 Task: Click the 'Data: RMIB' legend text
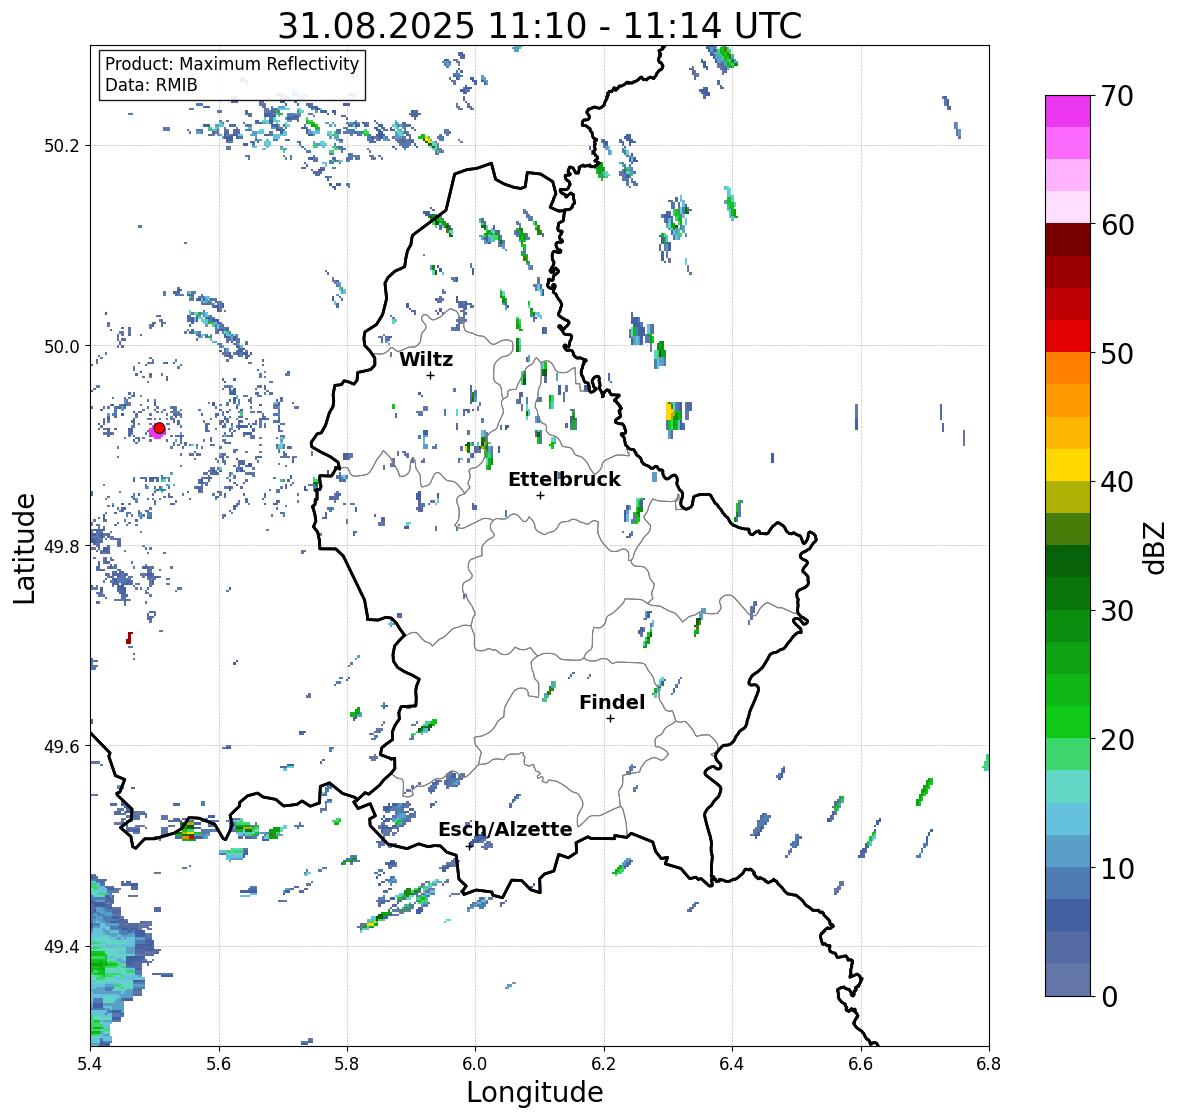pyautogui.click(x=151, y=85)
